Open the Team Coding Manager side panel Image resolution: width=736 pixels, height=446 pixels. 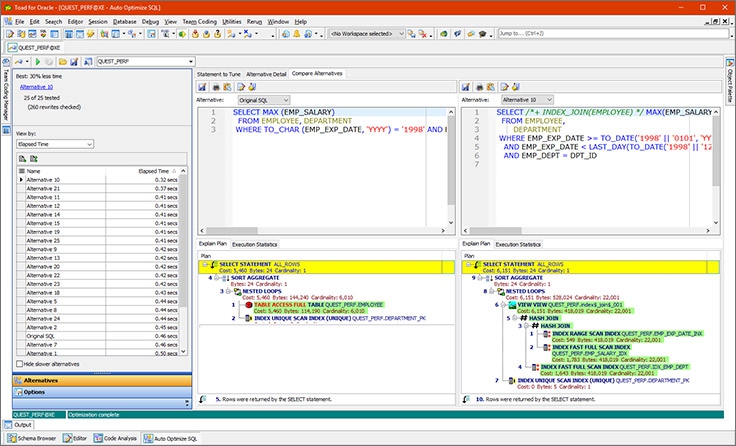5,95
